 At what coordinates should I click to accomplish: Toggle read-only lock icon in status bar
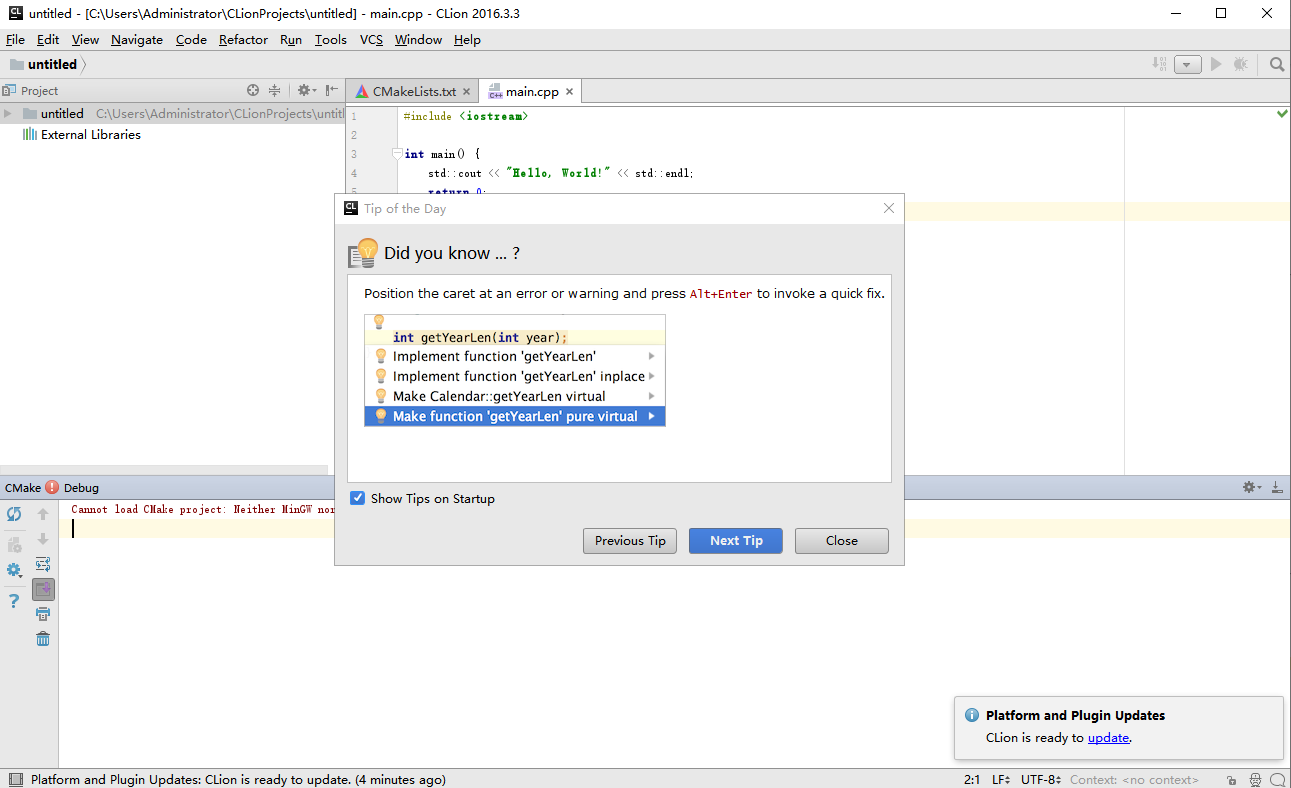pyautogui.click(x=1231, y=779)
